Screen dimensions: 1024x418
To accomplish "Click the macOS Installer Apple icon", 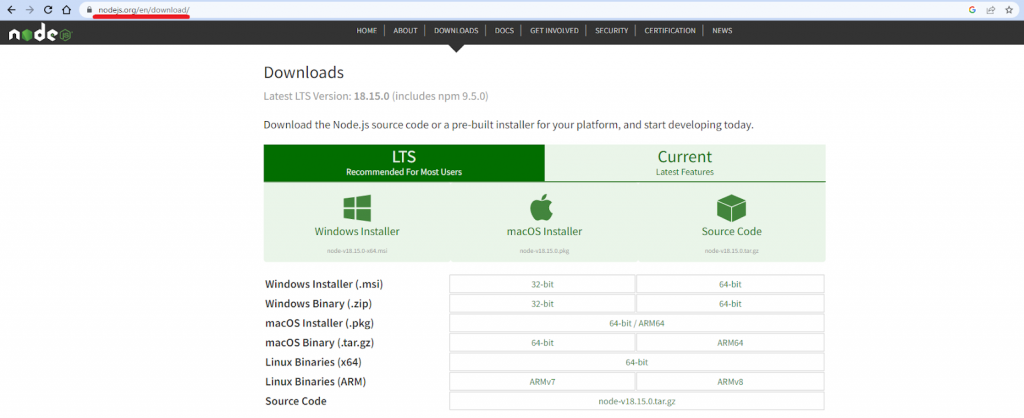I will click(x=545, y=207).
